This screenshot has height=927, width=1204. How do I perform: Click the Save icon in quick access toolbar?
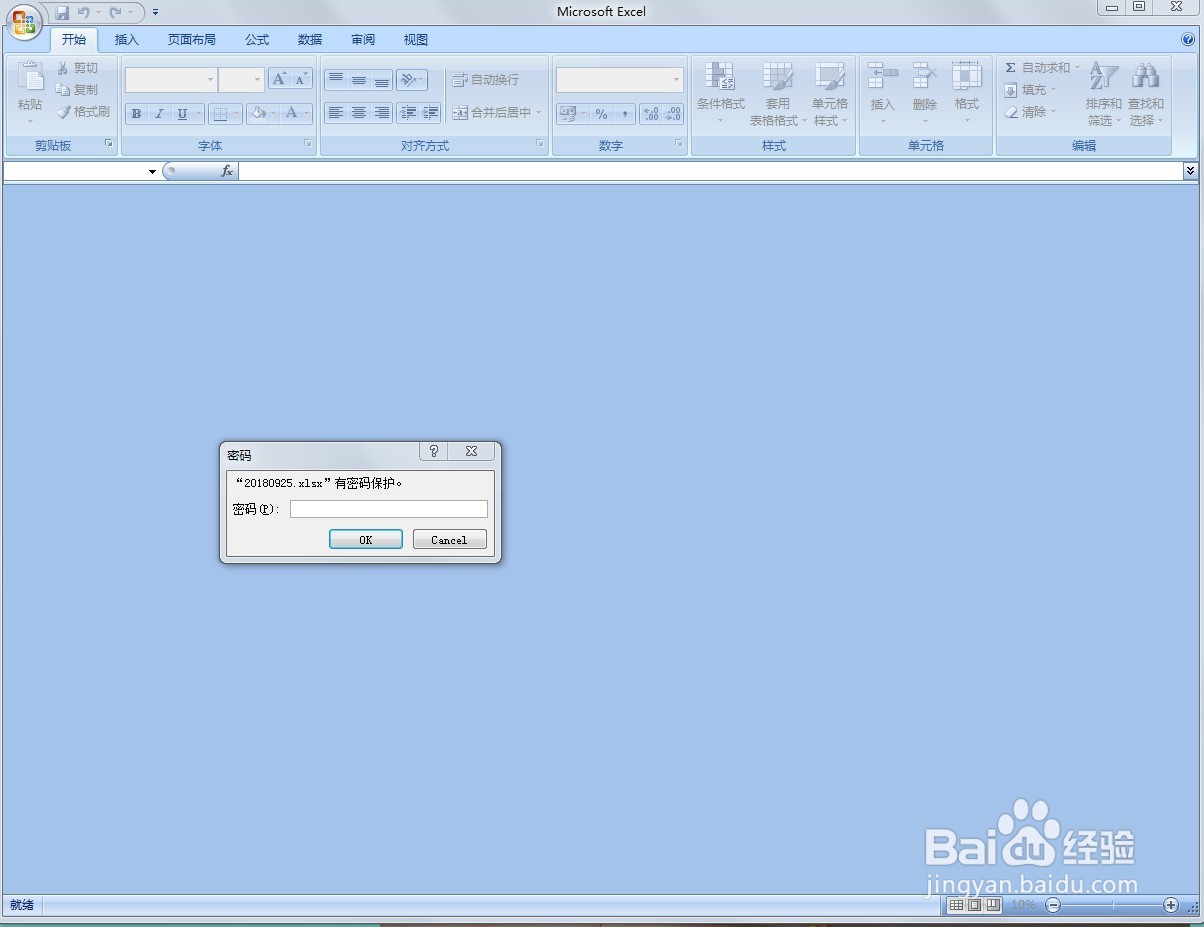62,13
